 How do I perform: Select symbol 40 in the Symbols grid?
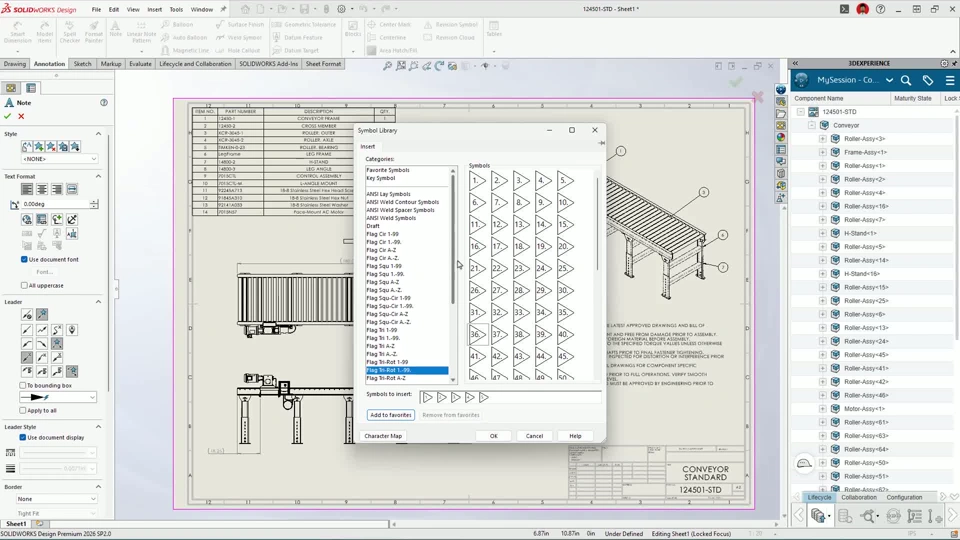pyautogui.click(x=565, y=334)
